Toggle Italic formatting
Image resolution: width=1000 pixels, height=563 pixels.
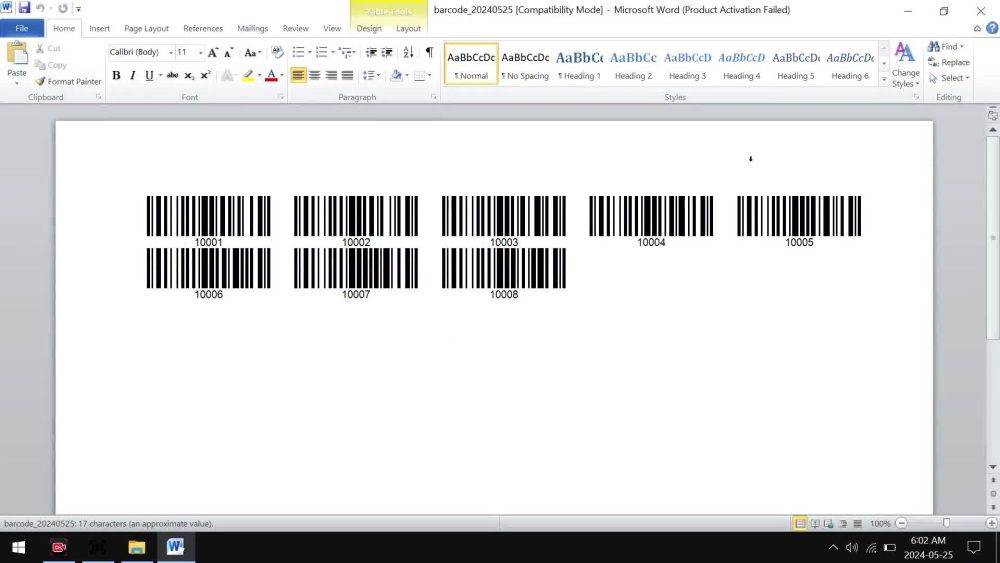point(133,75)
